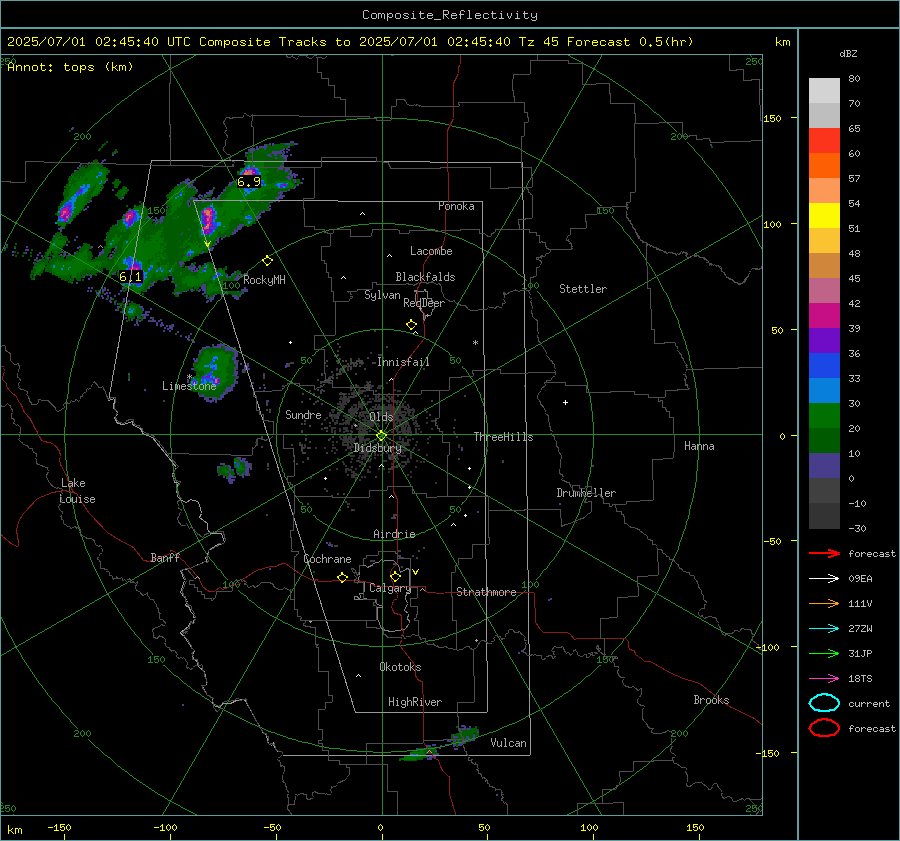This screenshot has height=841, width=900.
Task: Click the Cochrane town label
Action: click(327, 559)
